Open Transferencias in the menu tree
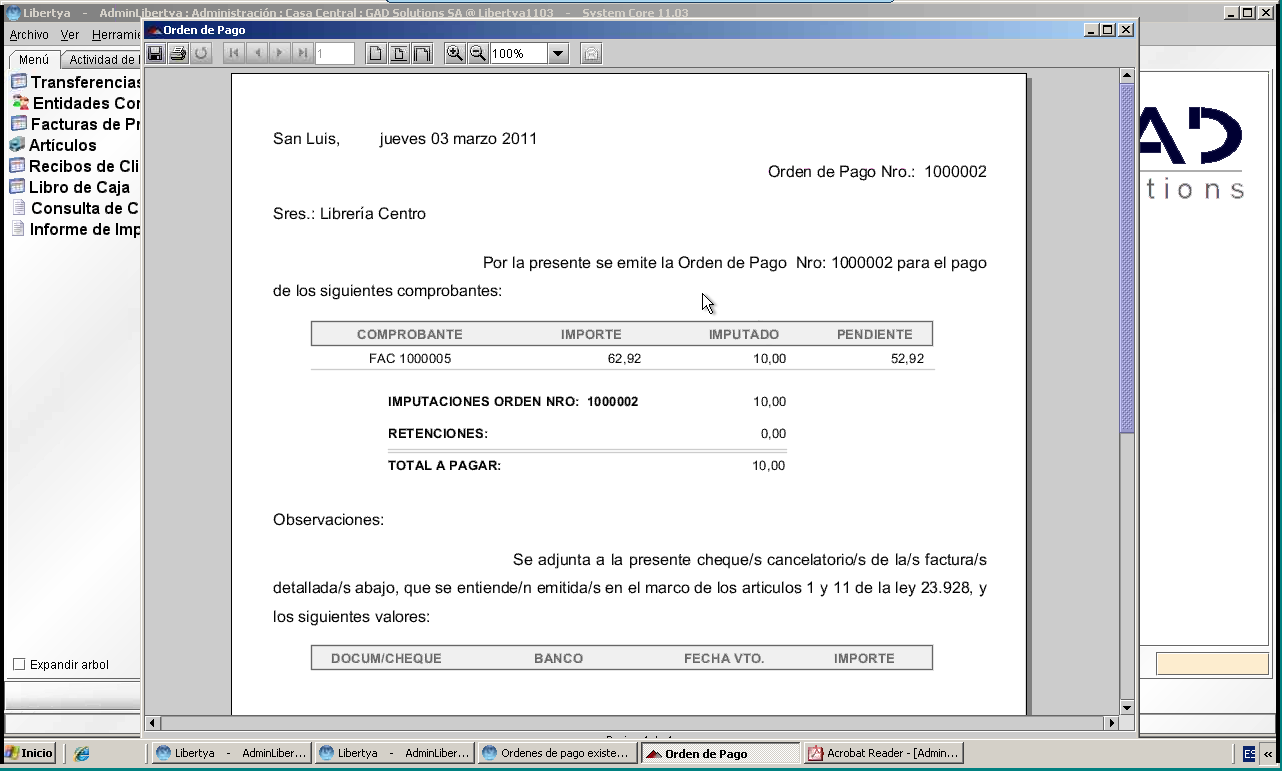Screen dimensions: 1282x771 tap(76, 82)
